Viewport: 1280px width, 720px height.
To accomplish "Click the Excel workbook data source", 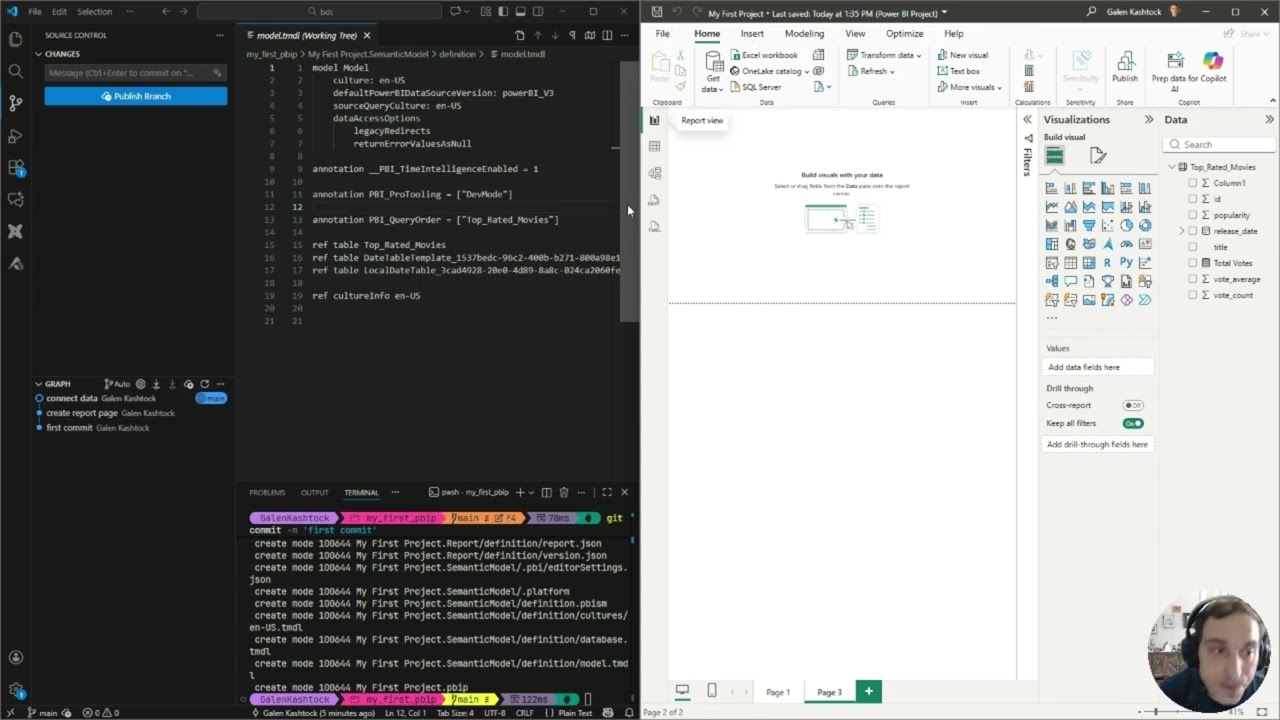I will pos(763,55).
